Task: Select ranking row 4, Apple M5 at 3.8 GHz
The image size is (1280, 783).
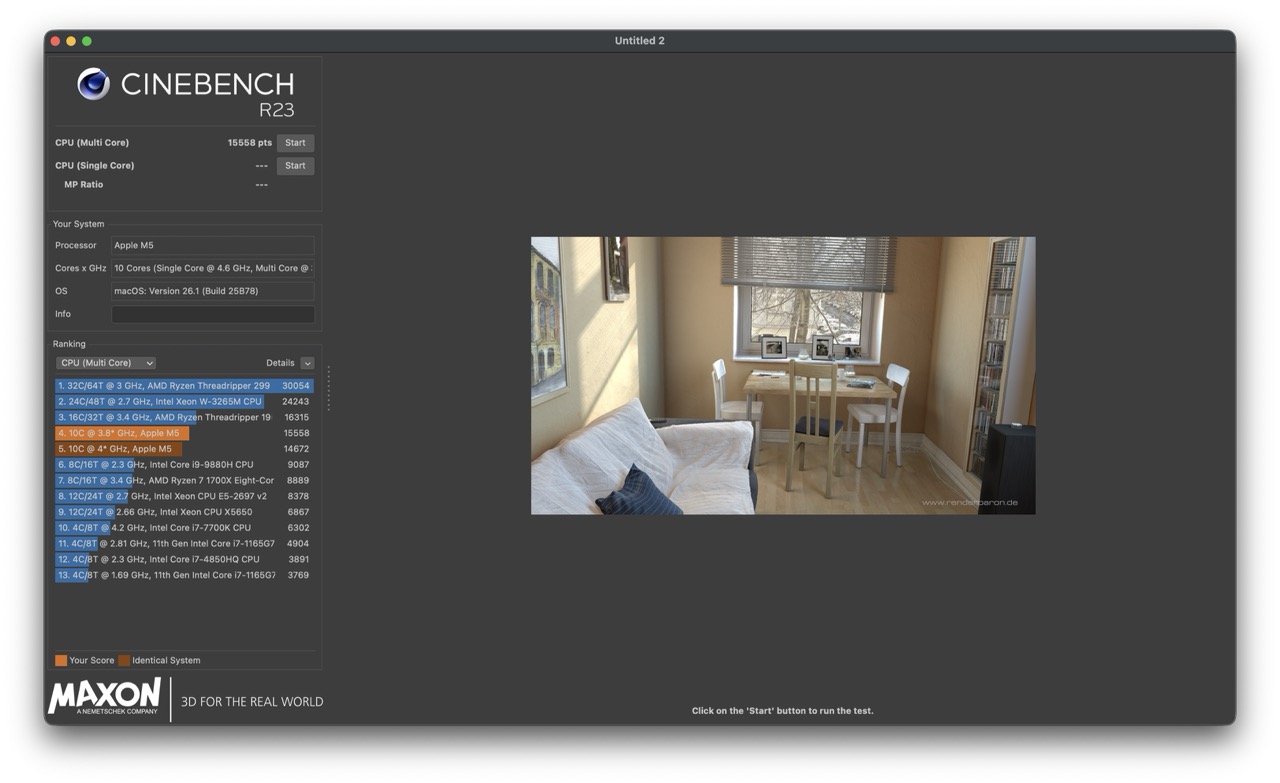Action: click(x=184, y=434)
